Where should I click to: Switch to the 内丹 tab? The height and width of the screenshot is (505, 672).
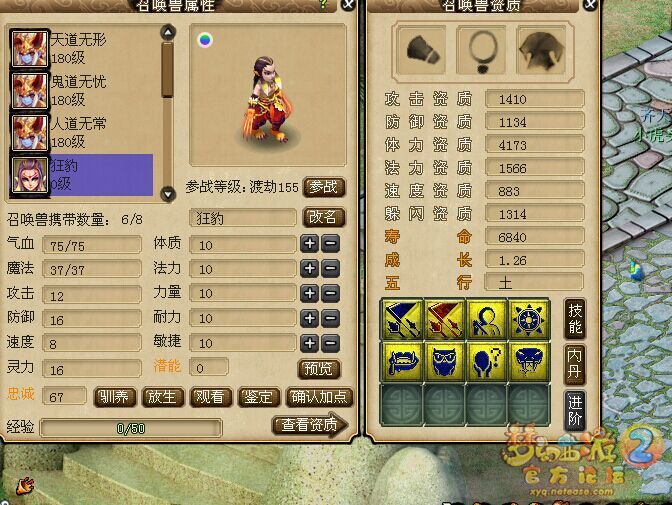(574, 364)
